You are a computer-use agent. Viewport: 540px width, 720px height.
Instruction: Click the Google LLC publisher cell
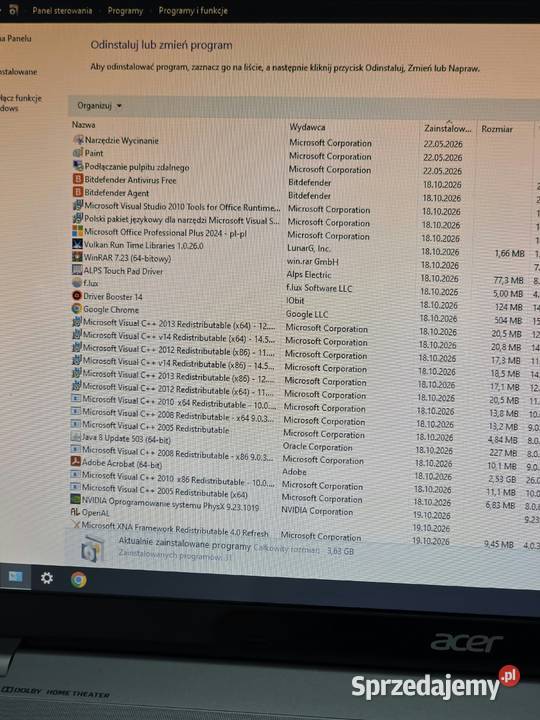point(306,314)
